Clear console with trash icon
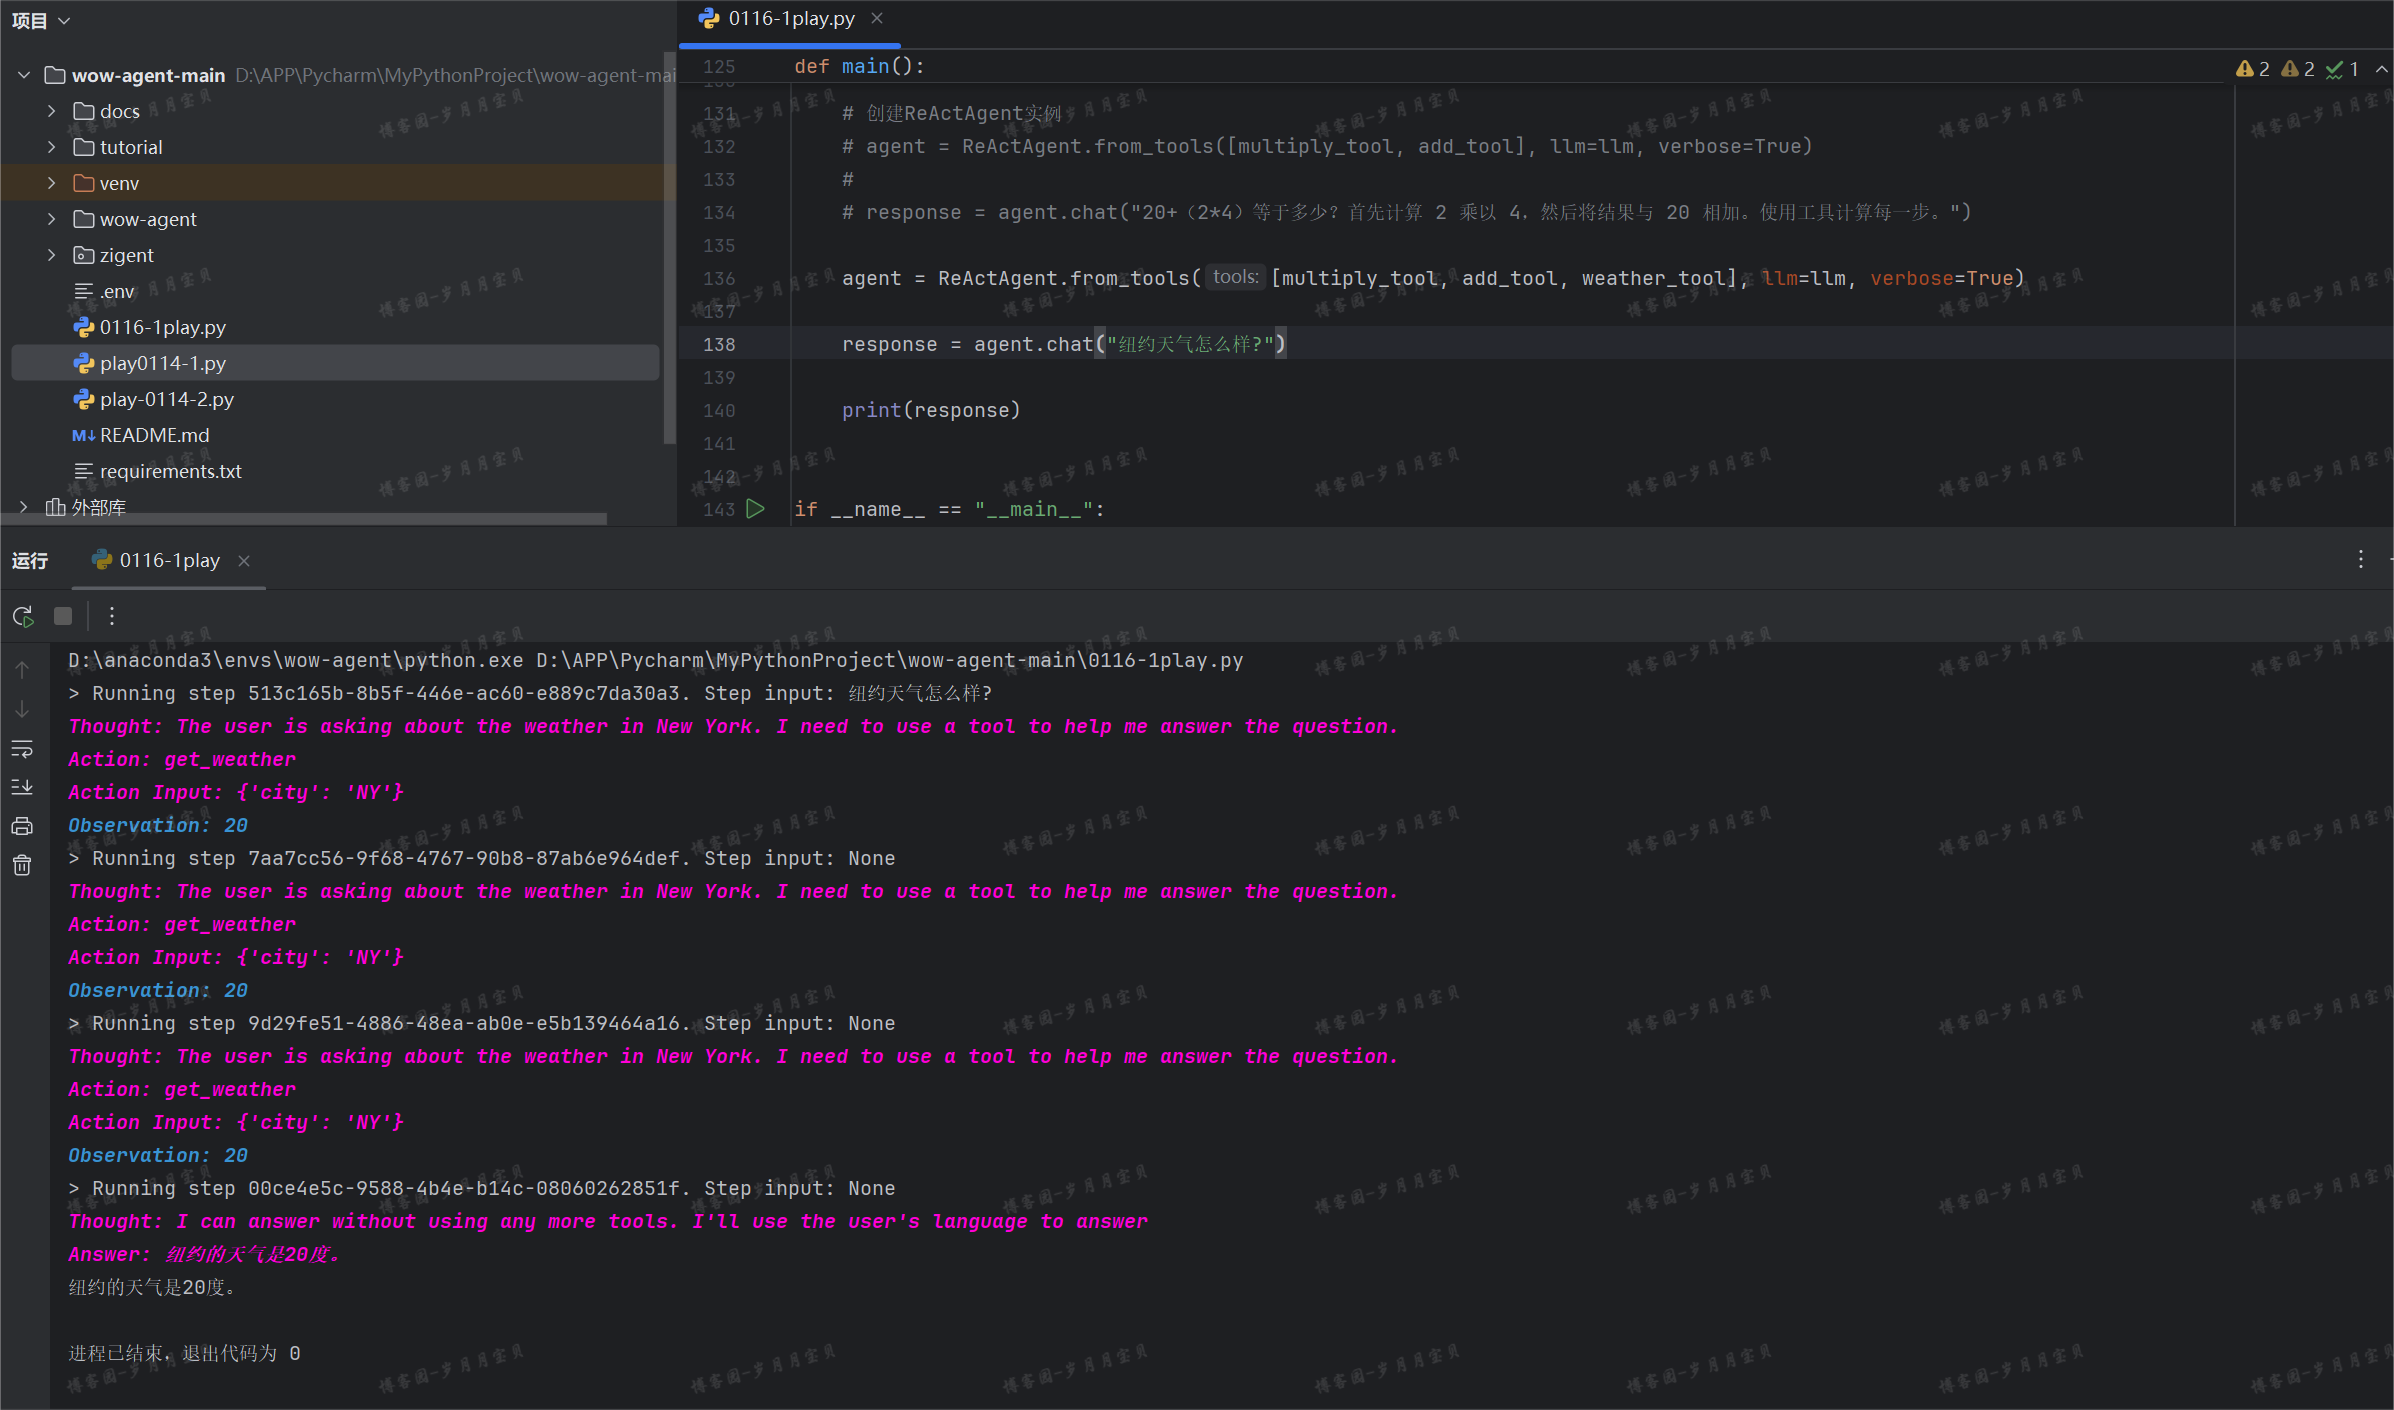Viewport: 2394px width, 1410px height. pos(22,865)
